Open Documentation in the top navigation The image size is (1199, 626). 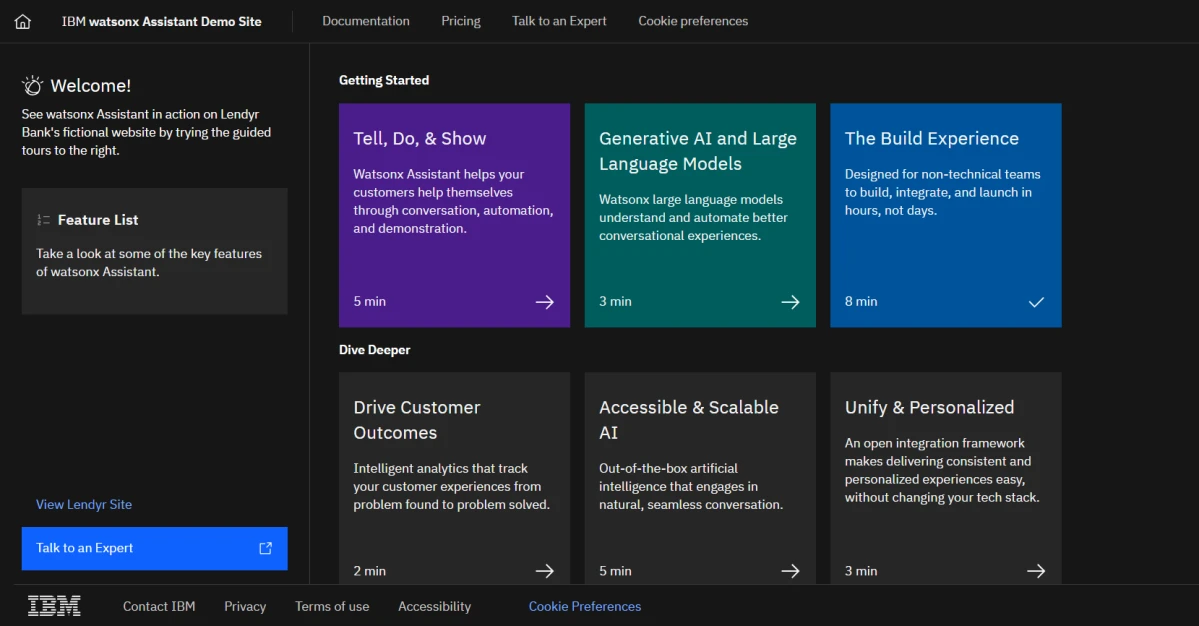[366, 21]
